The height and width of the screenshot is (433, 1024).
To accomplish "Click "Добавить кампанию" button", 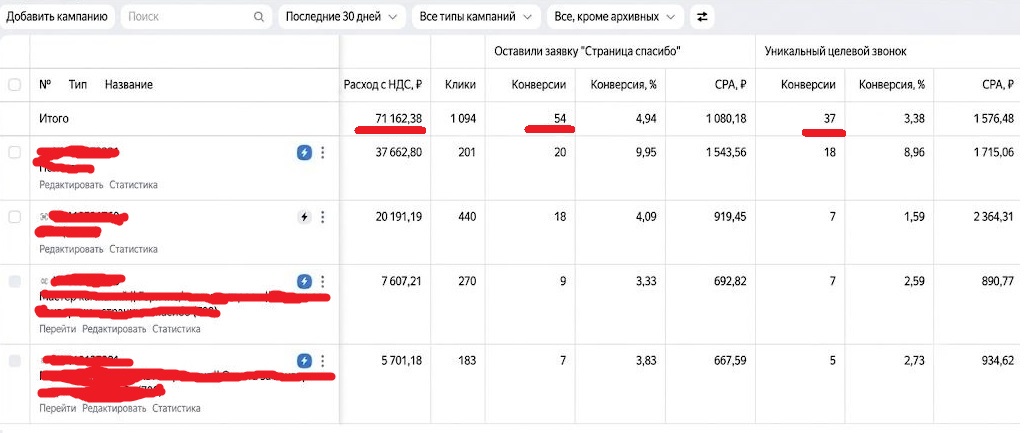I will 57,17.
